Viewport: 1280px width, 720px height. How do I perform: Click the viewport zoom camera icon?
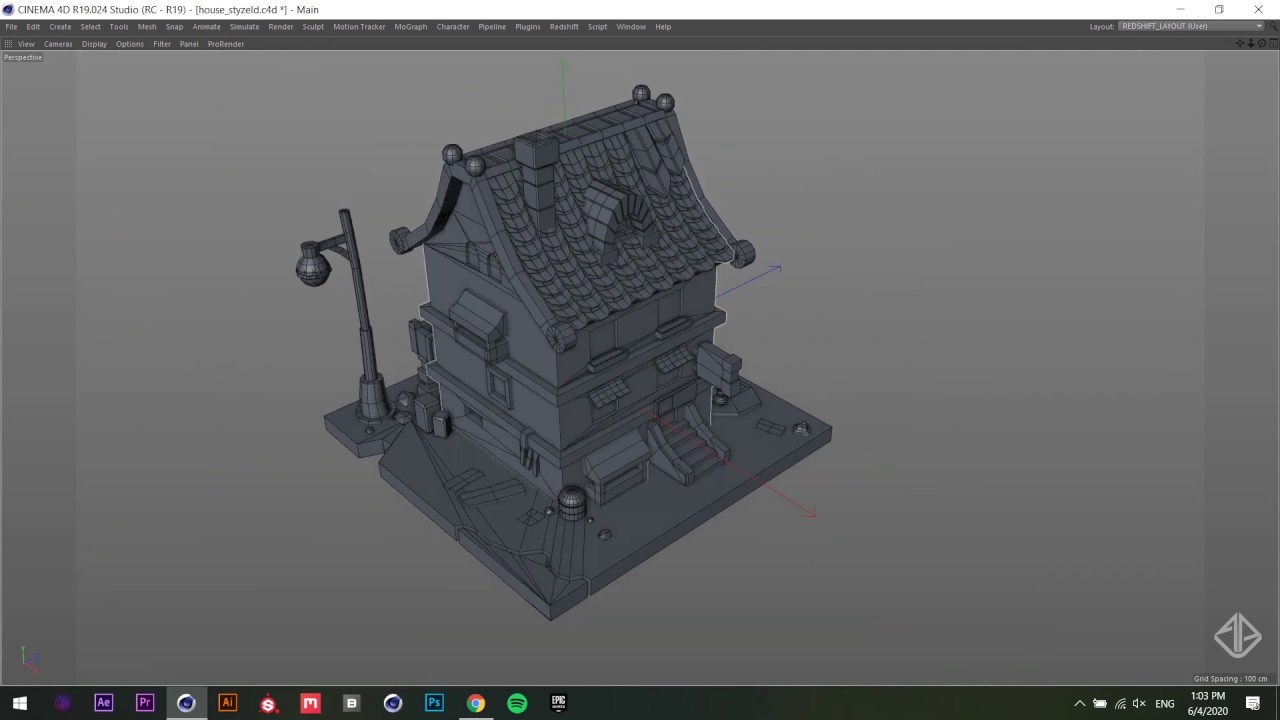click(x=1251, y=43)
